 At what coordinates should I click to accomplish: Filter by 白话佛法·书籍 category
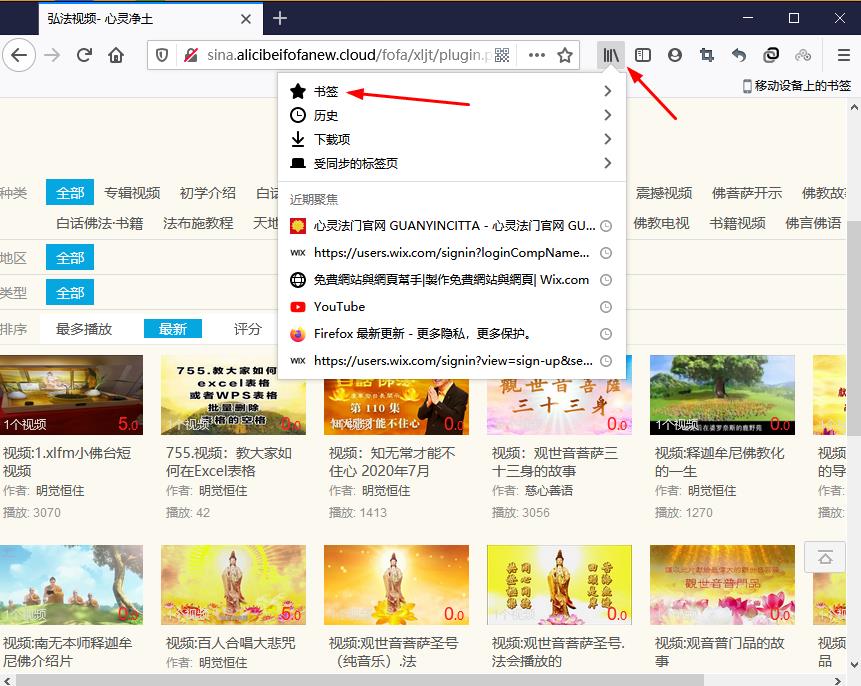[99, 223]
